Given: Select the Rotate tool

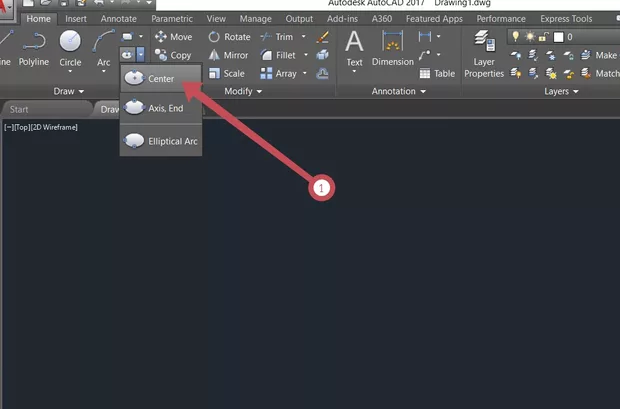Looking at the screenshot, I should [x=229, y=37].
